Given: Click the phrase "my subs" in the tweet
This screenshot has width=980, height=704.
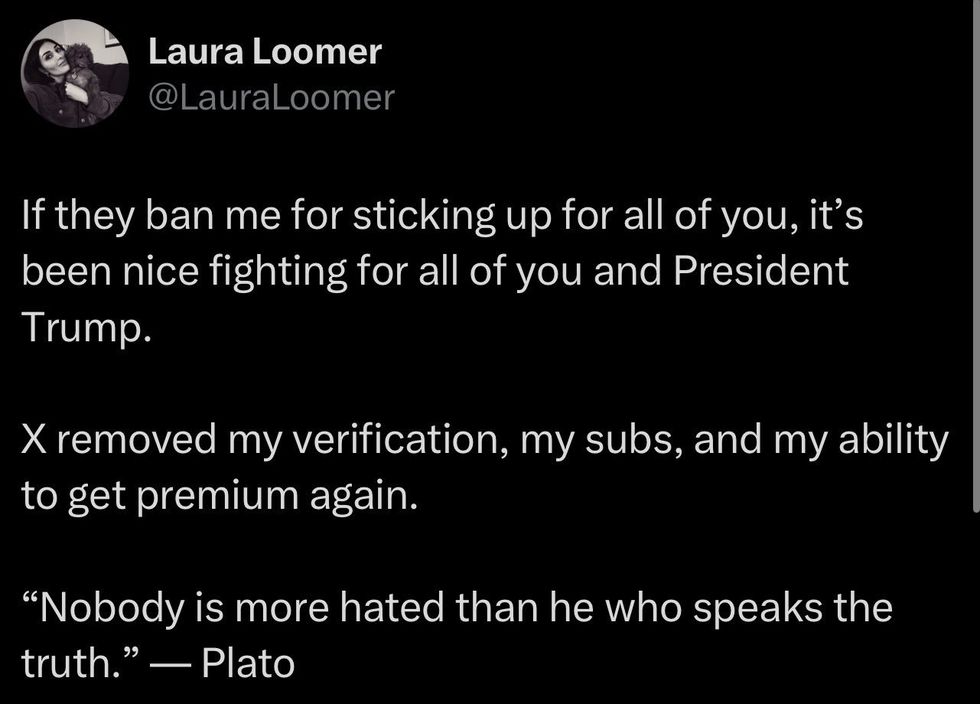Looking at the screenshot, I should pyautogui.click(x=601, y=440).
